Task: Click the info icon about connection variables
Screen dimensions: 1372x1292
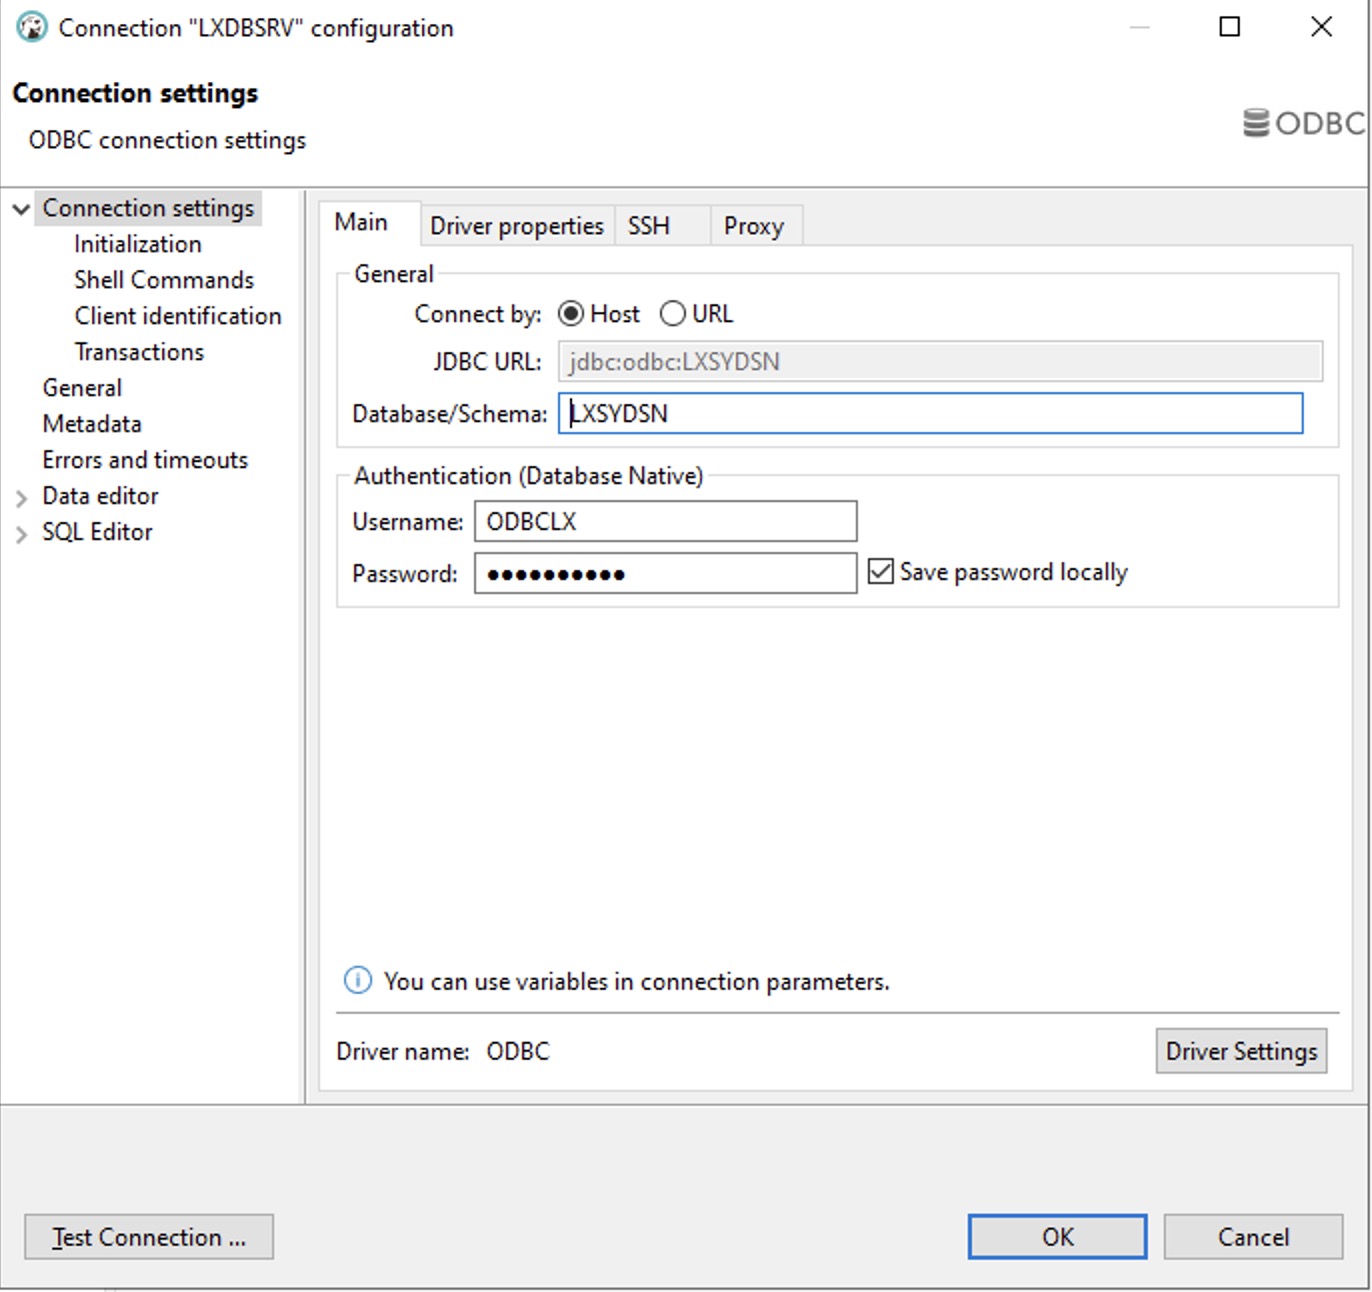Action: [357, 981]
